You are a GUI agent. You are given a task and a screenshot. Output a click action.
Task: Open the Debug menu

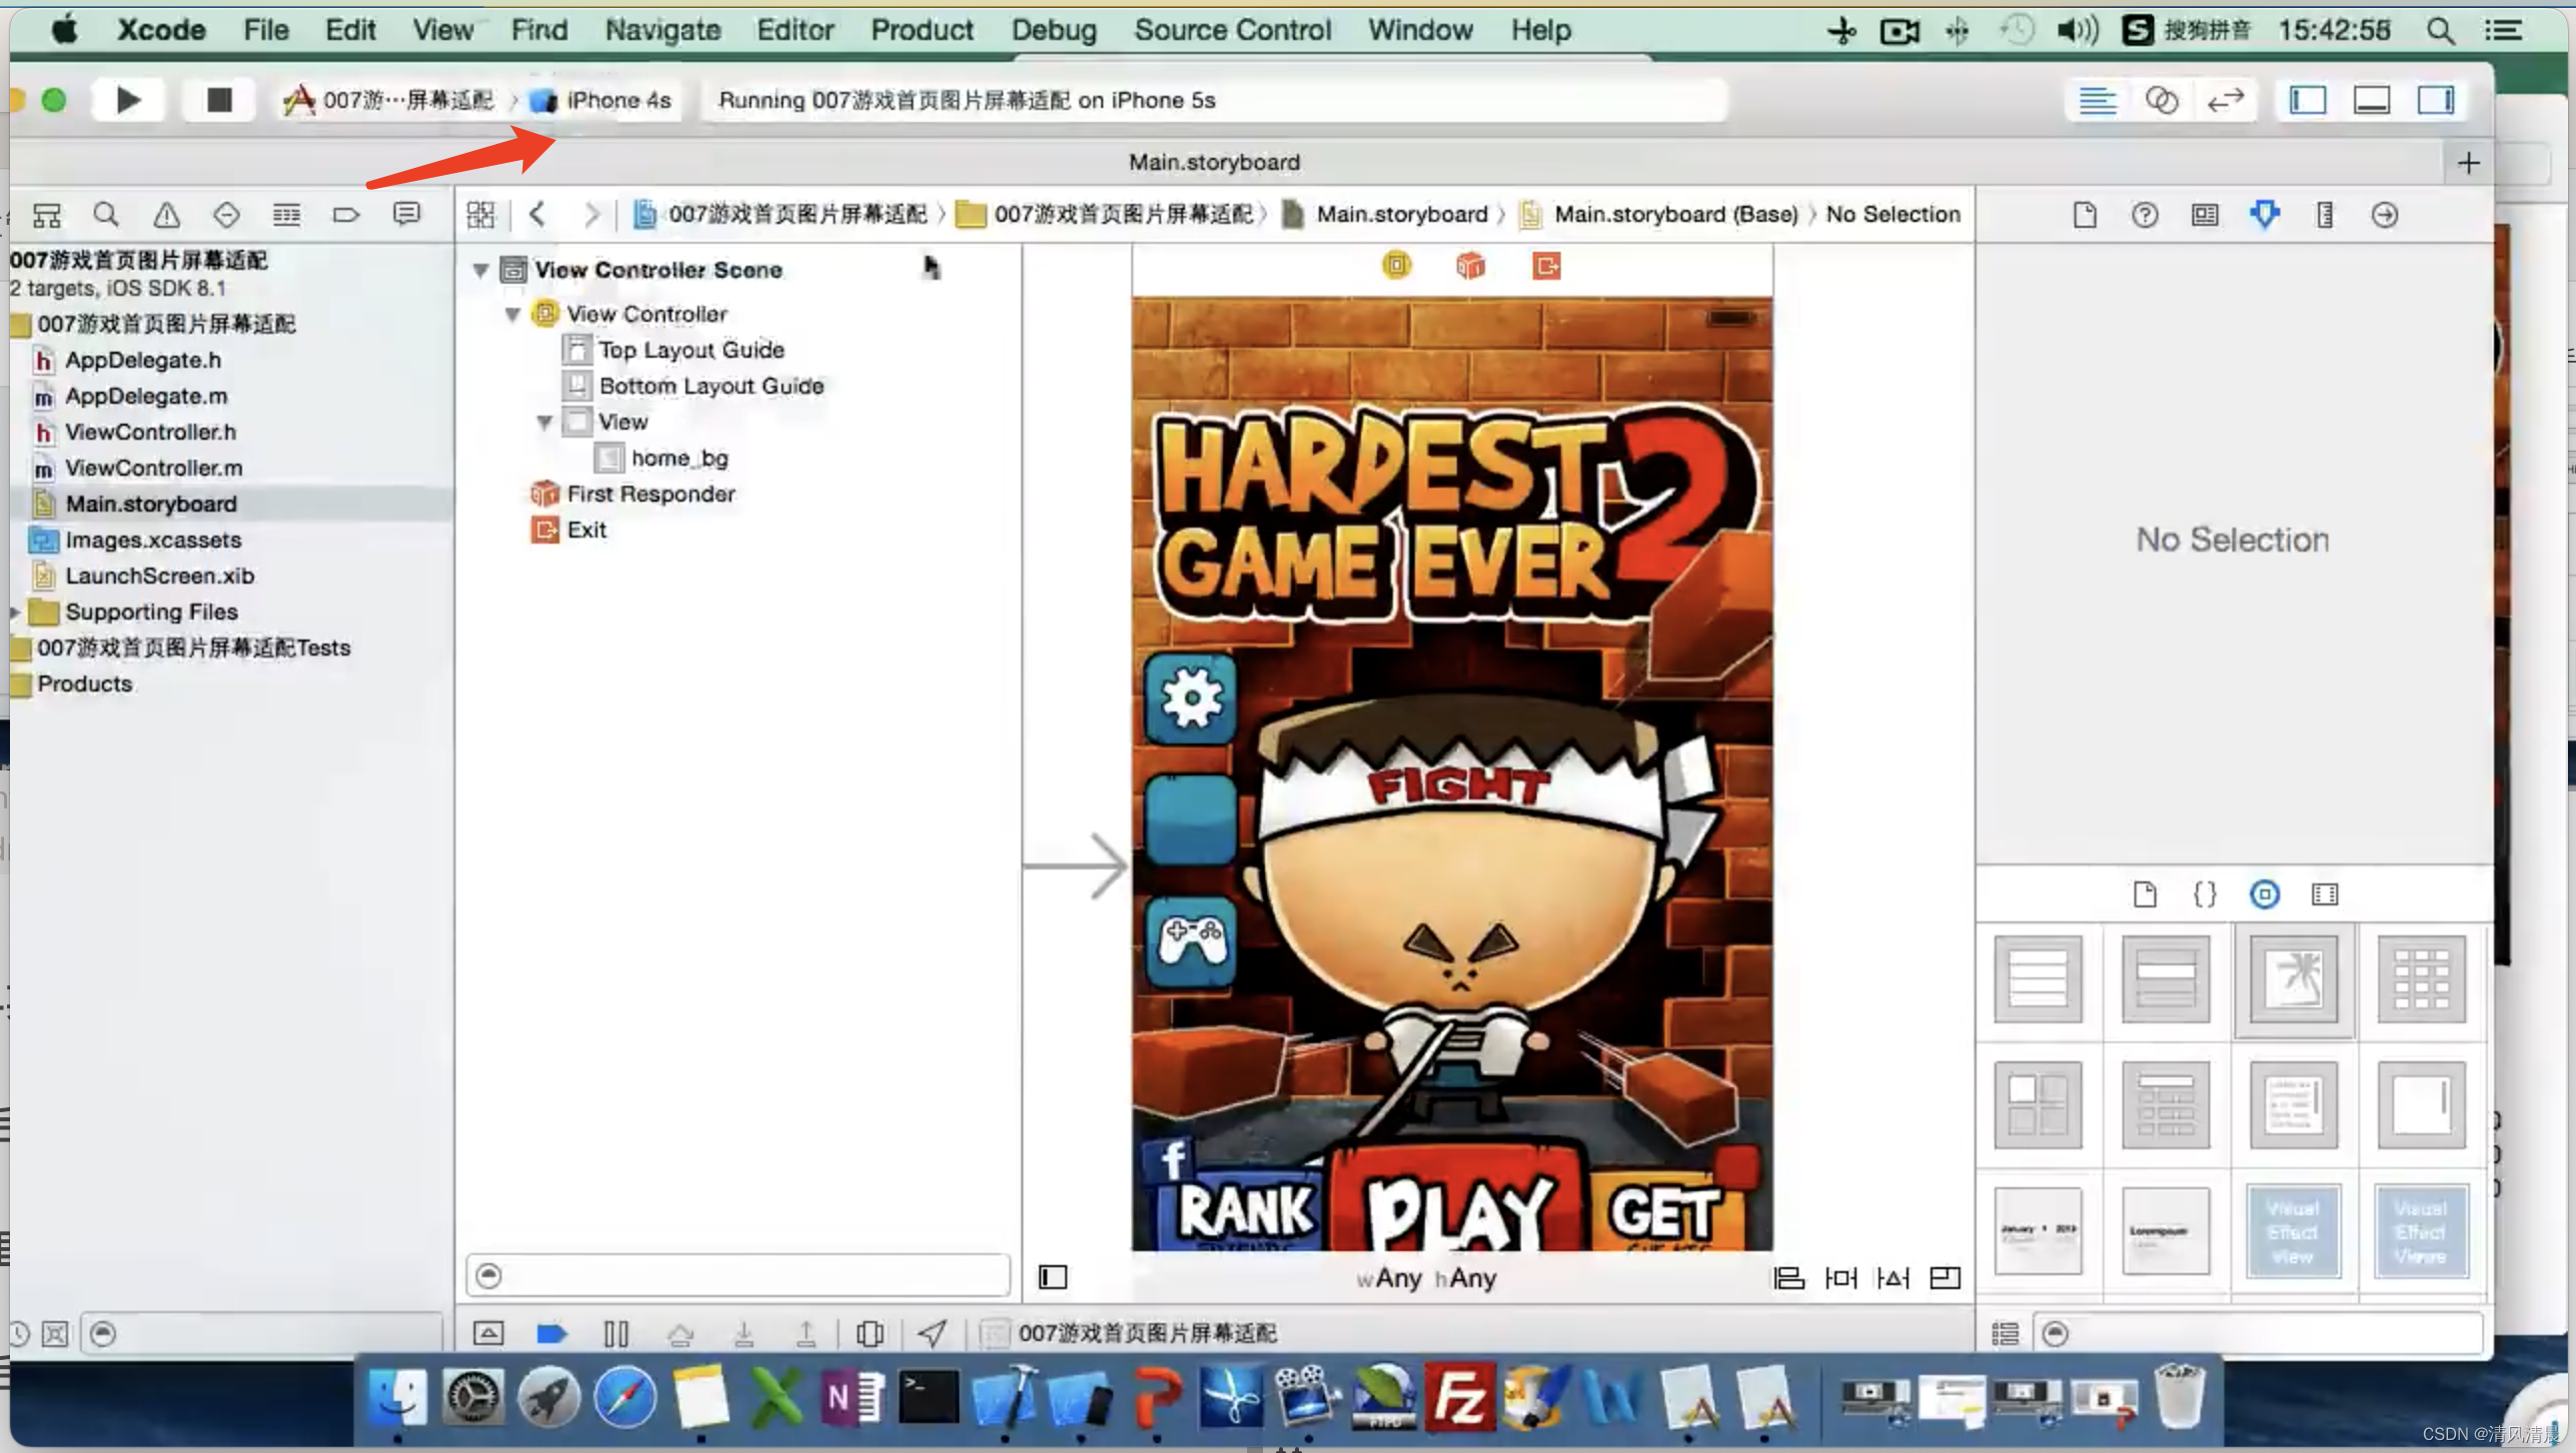tap(1054, 30)
